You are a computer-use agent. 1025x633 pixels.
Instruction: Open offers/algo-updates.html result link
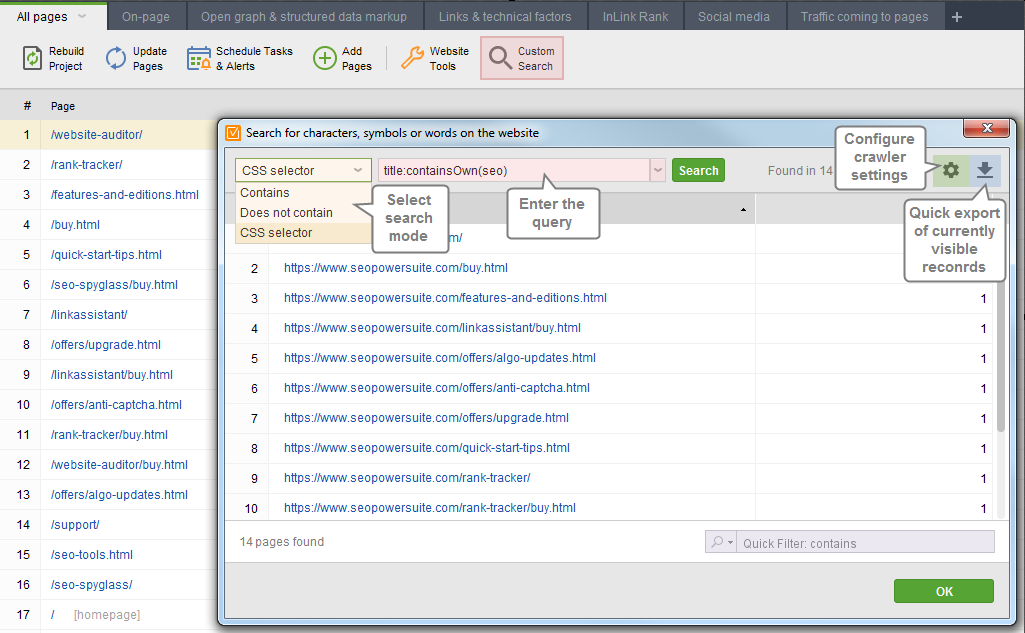click(440, 358)
